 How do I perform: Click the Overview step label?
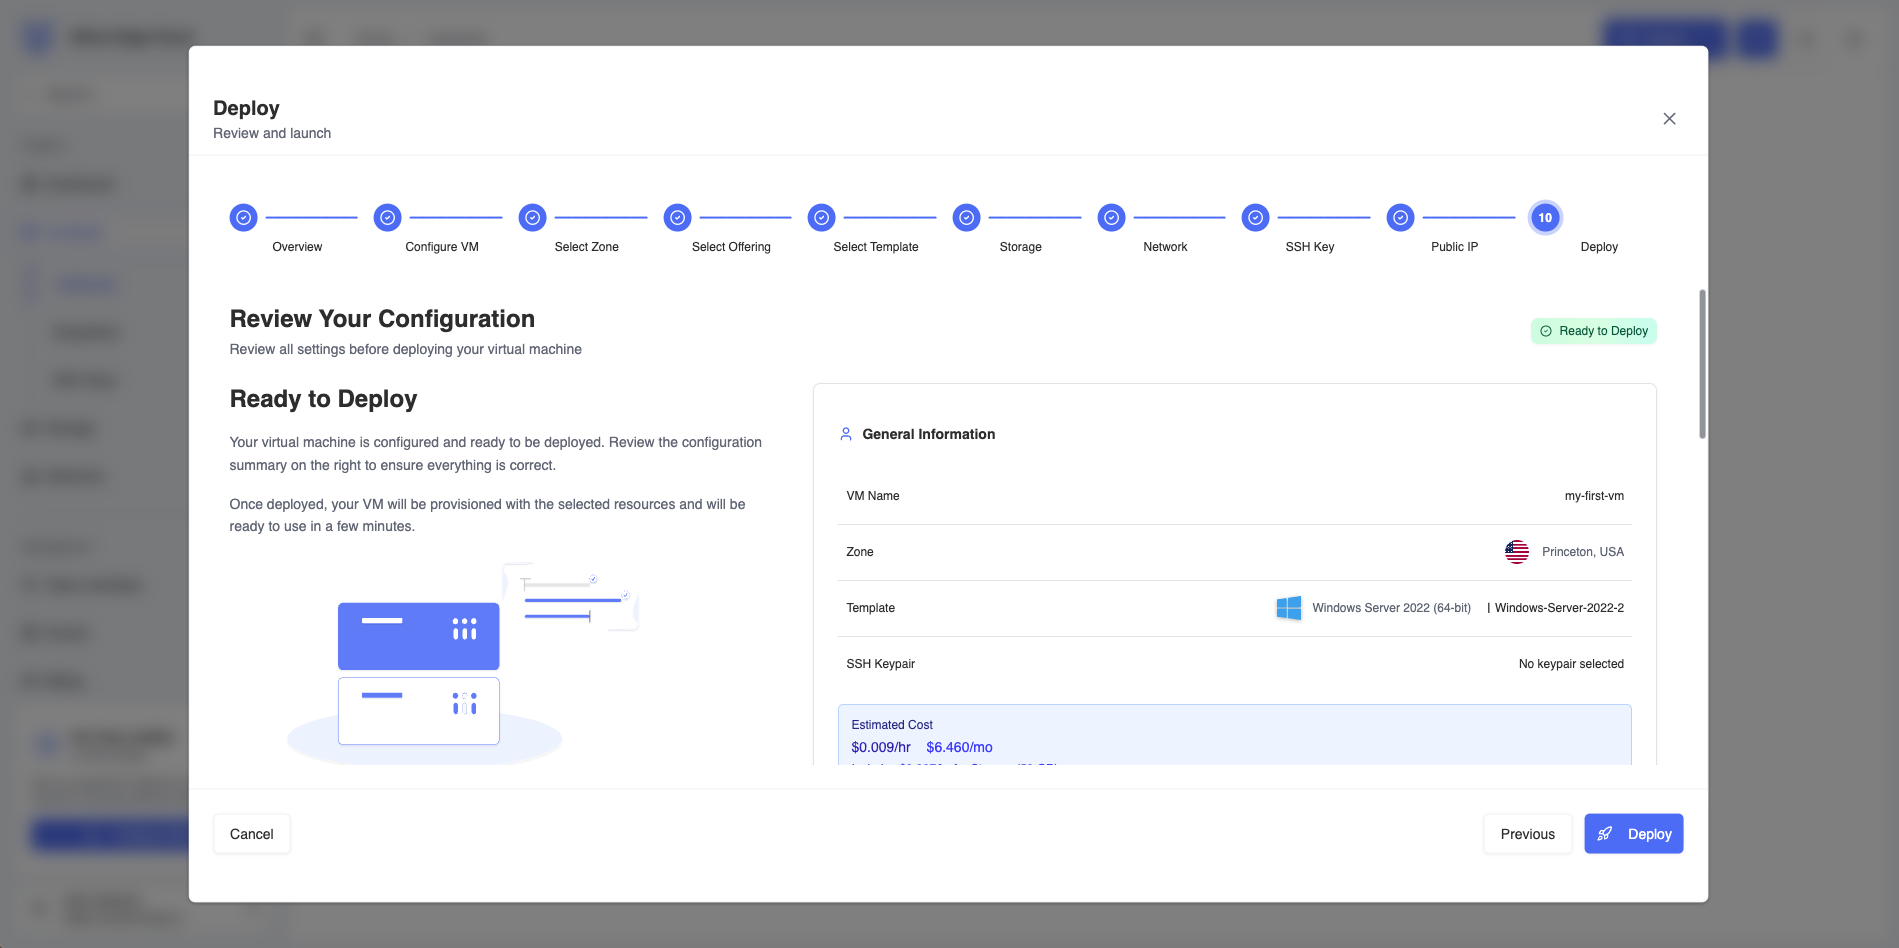(297, 247)
